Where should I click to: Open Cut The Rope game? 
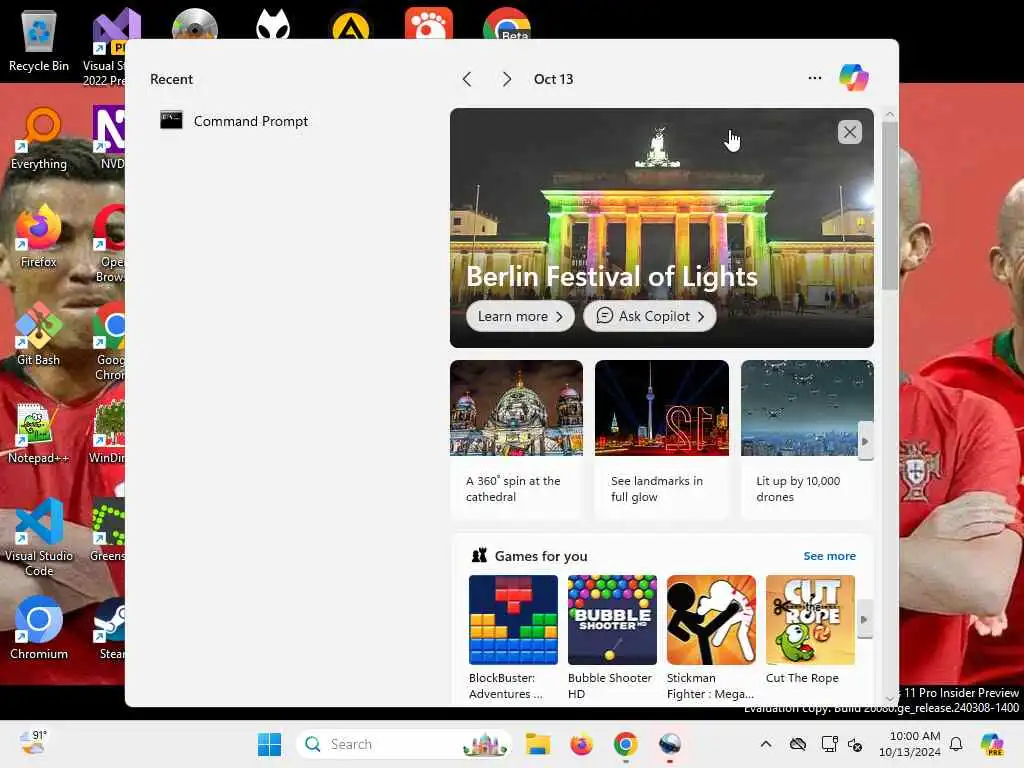tap(810, 630)
